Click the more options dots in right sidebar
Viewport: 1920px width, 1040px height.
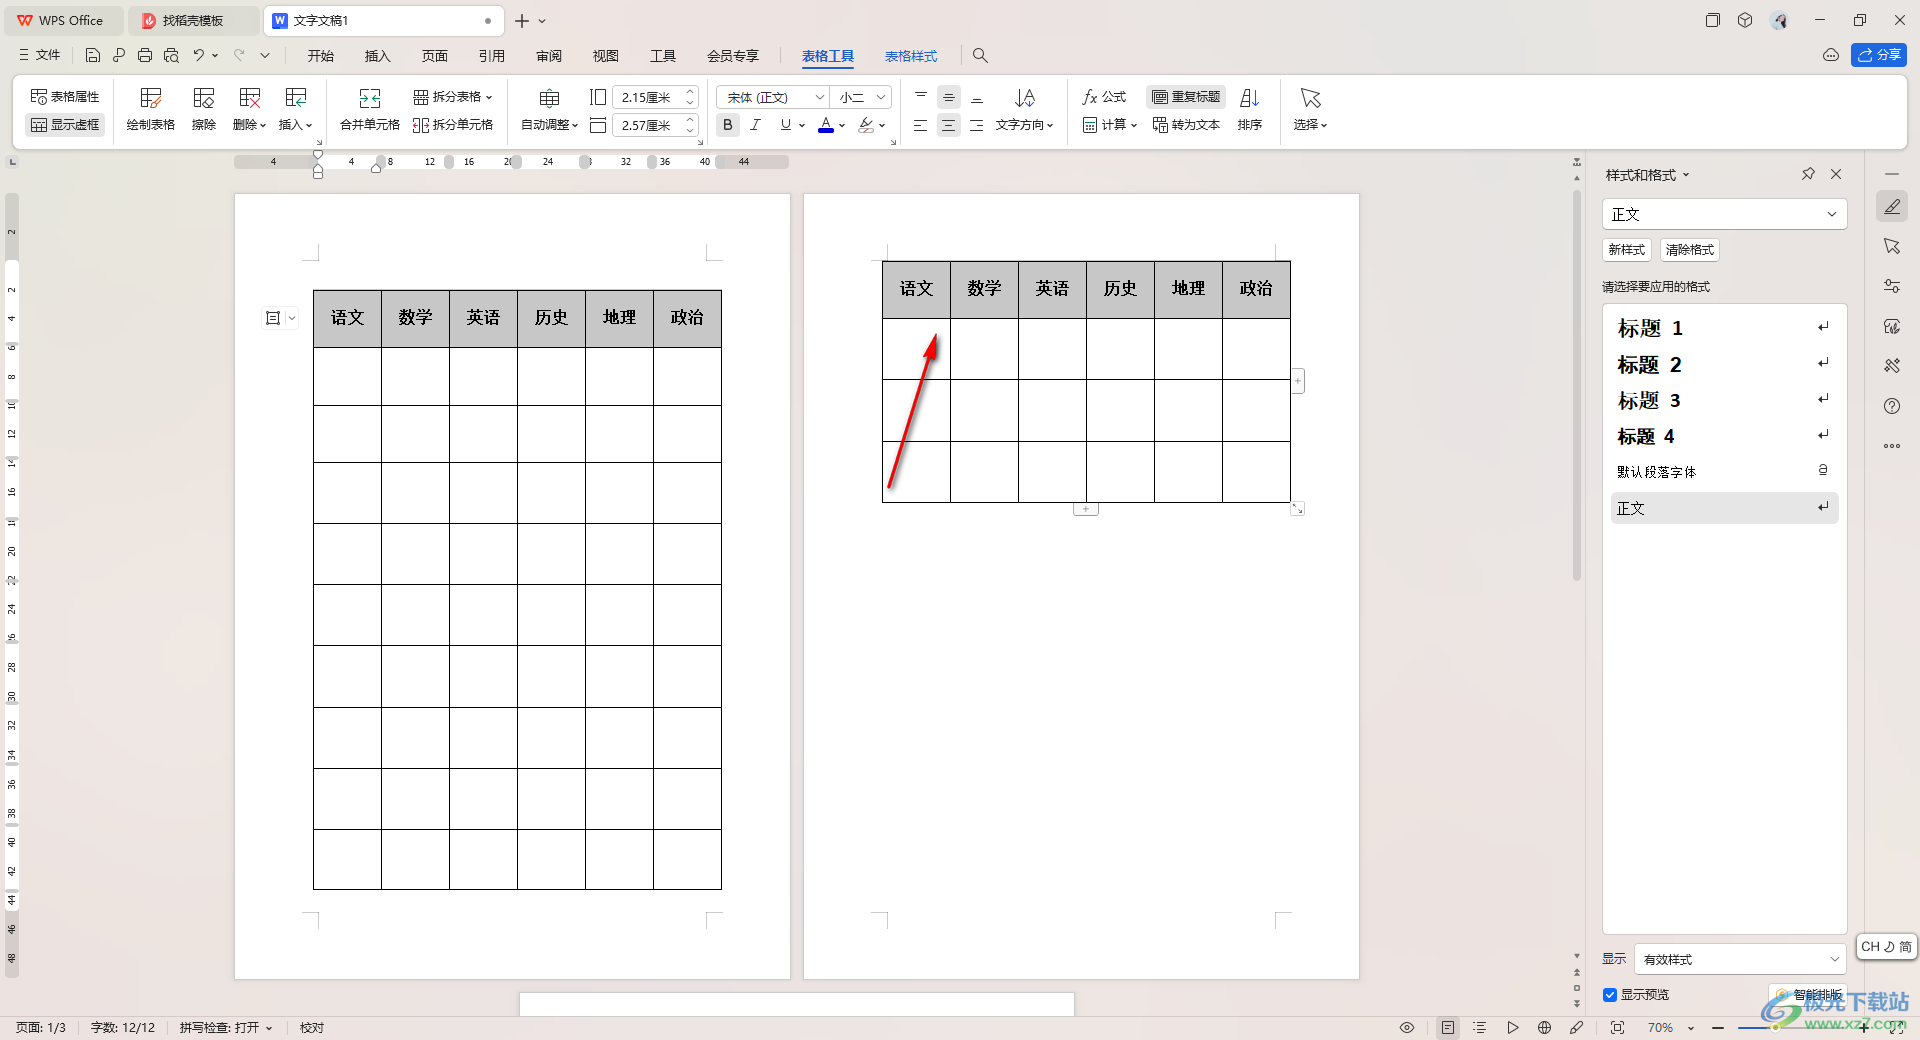tap(1892, 446)
